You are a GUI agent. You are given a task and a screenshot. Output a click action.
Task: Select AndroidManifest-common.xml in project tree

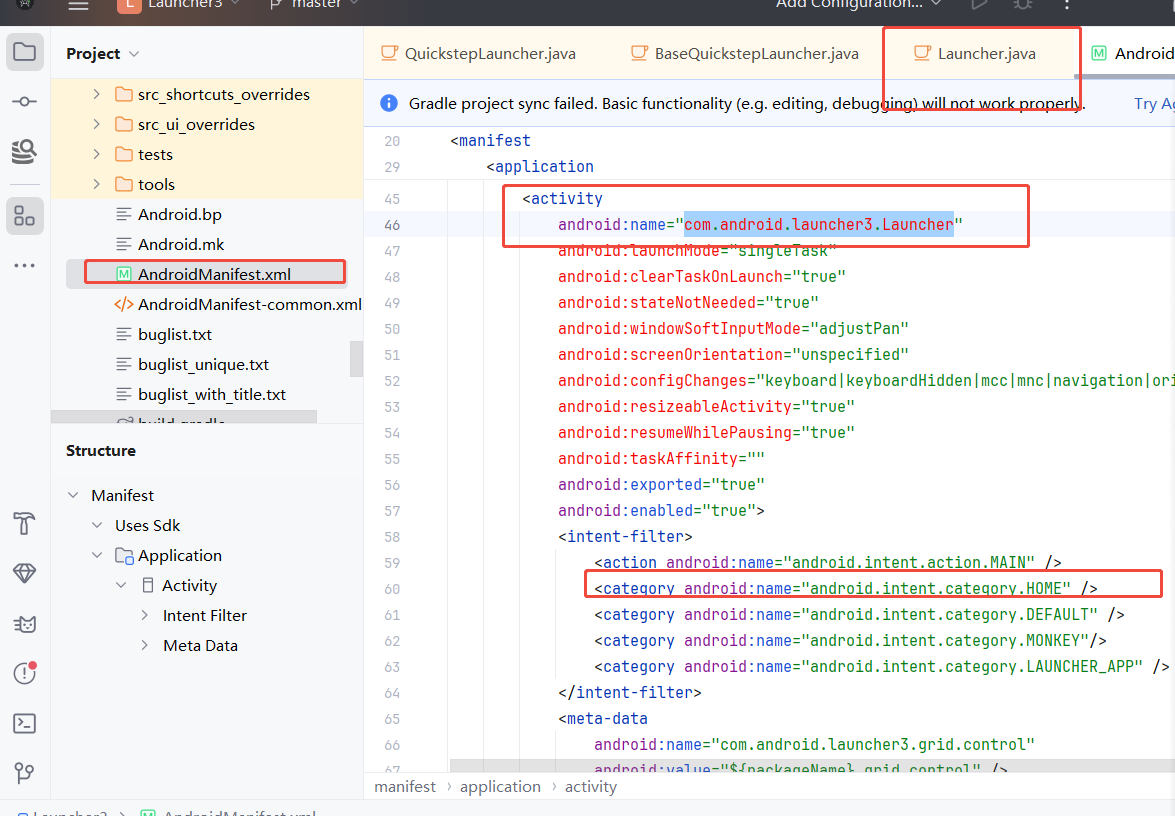coord(250,304)
